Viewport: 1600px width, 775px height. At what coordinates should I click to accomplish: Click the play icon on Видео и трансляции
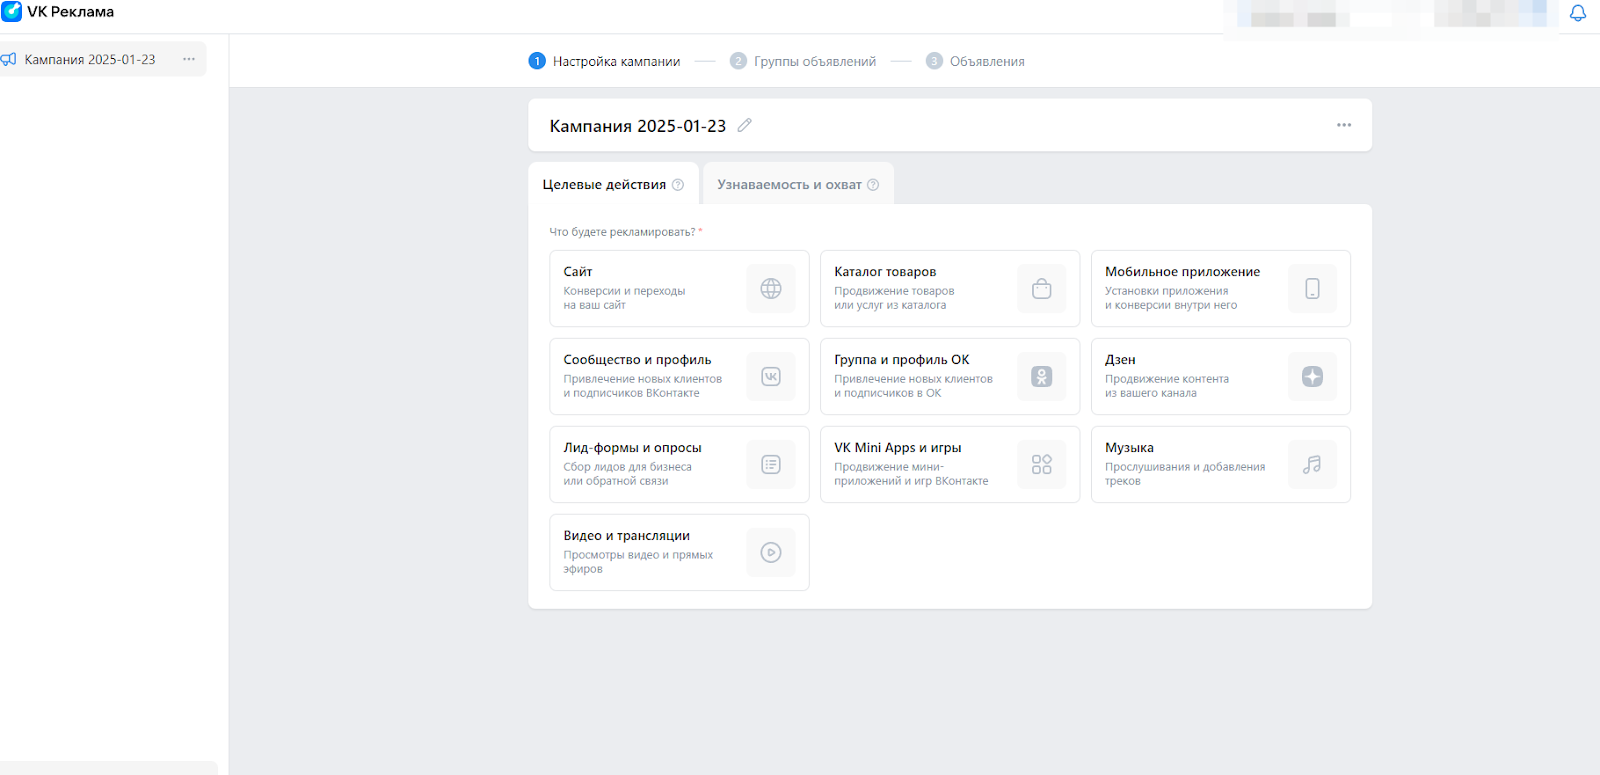[770, 552]
